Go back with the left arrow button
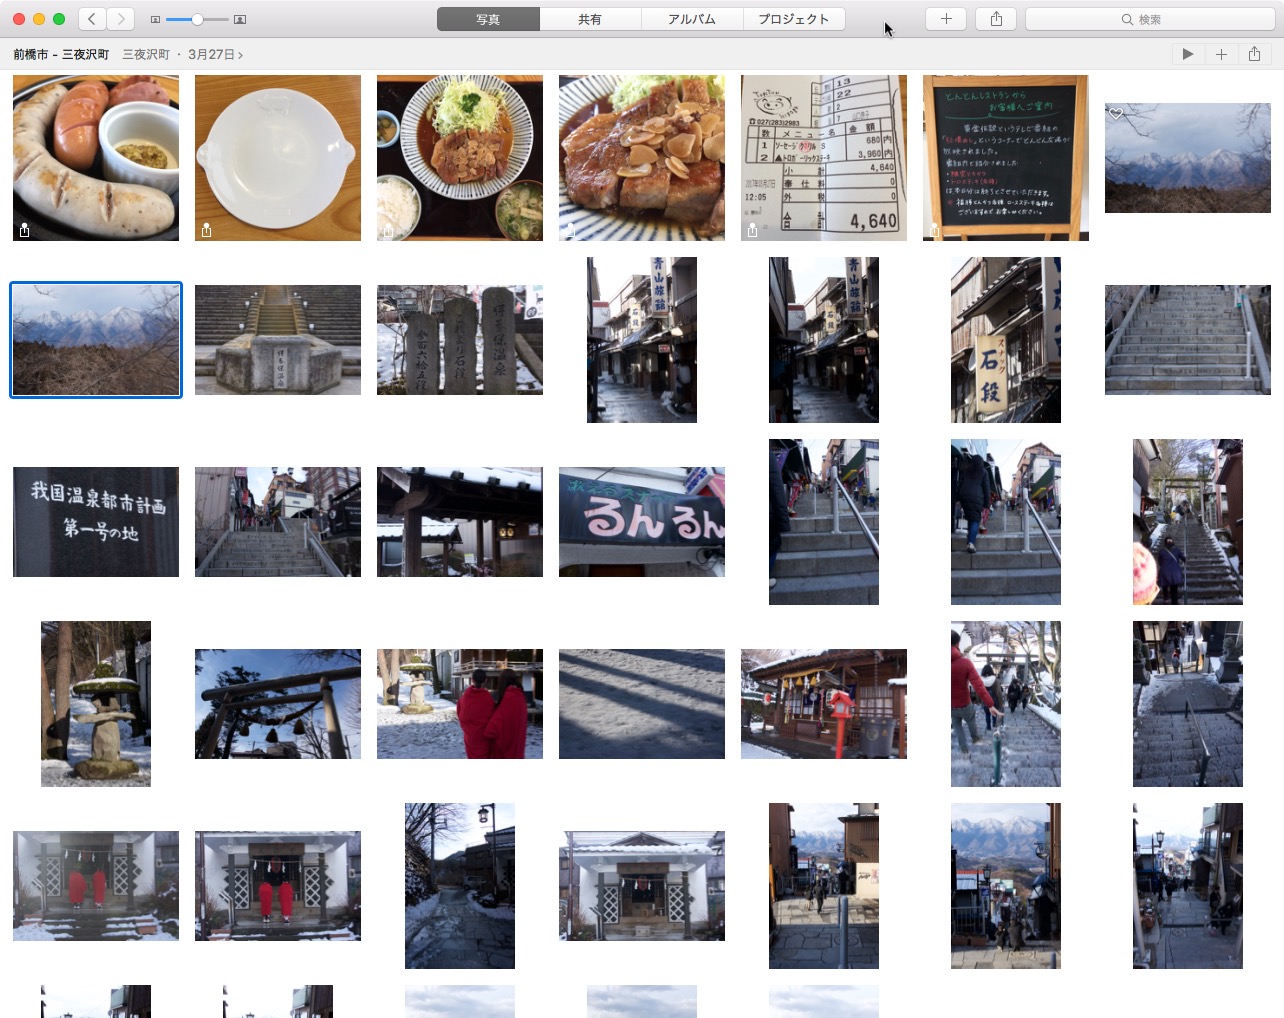 tap(92, 19)
